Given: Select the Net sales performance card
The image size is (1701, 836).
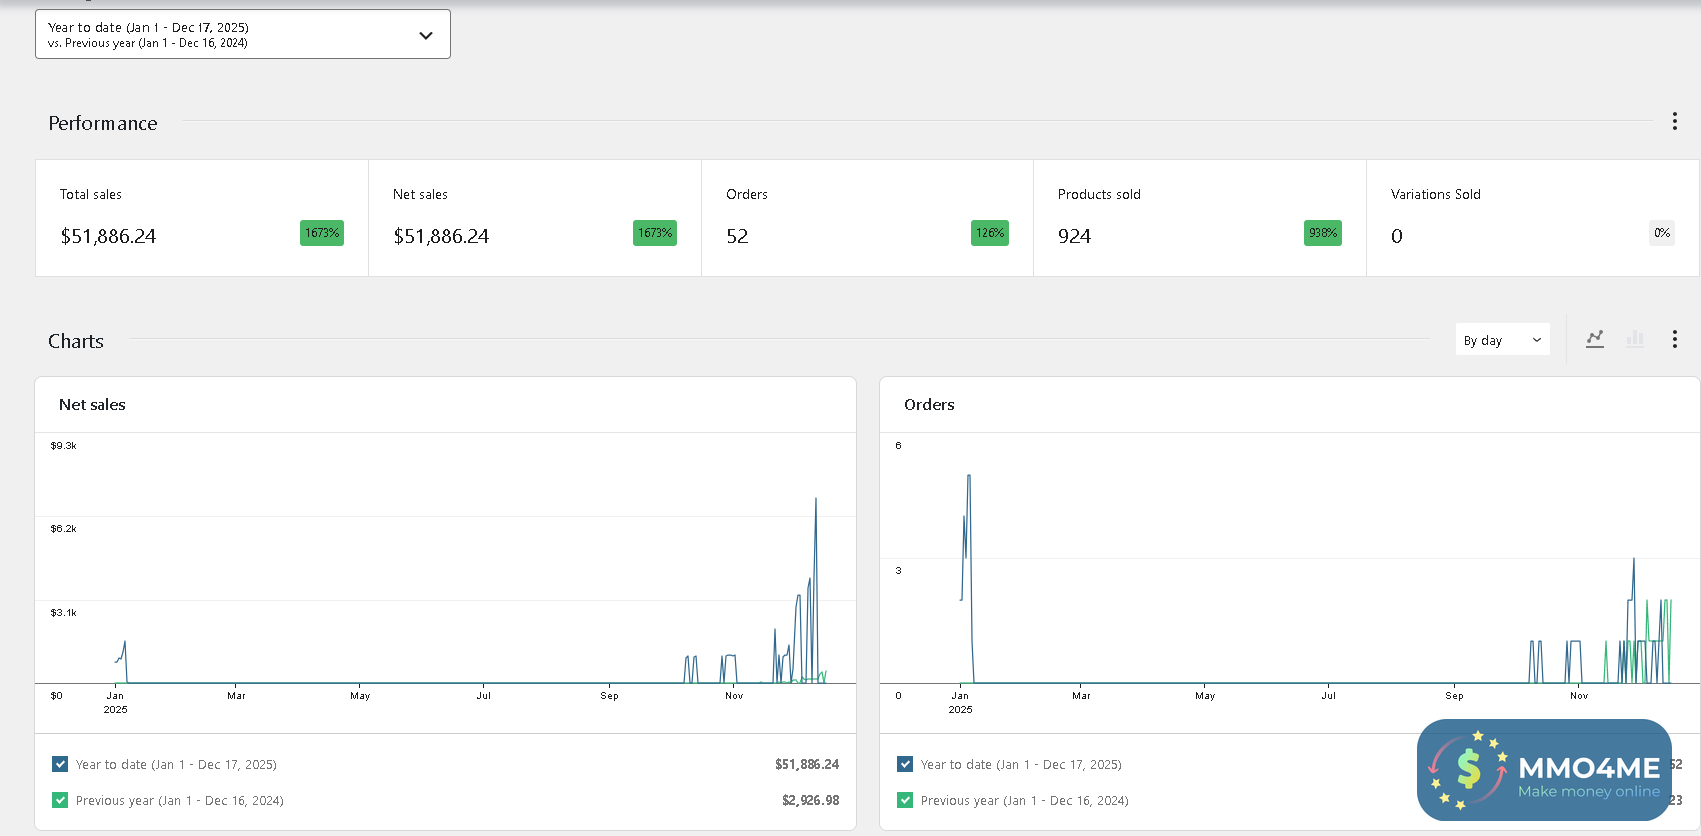Looking at the screenshot, I should (x=534, y=218).
